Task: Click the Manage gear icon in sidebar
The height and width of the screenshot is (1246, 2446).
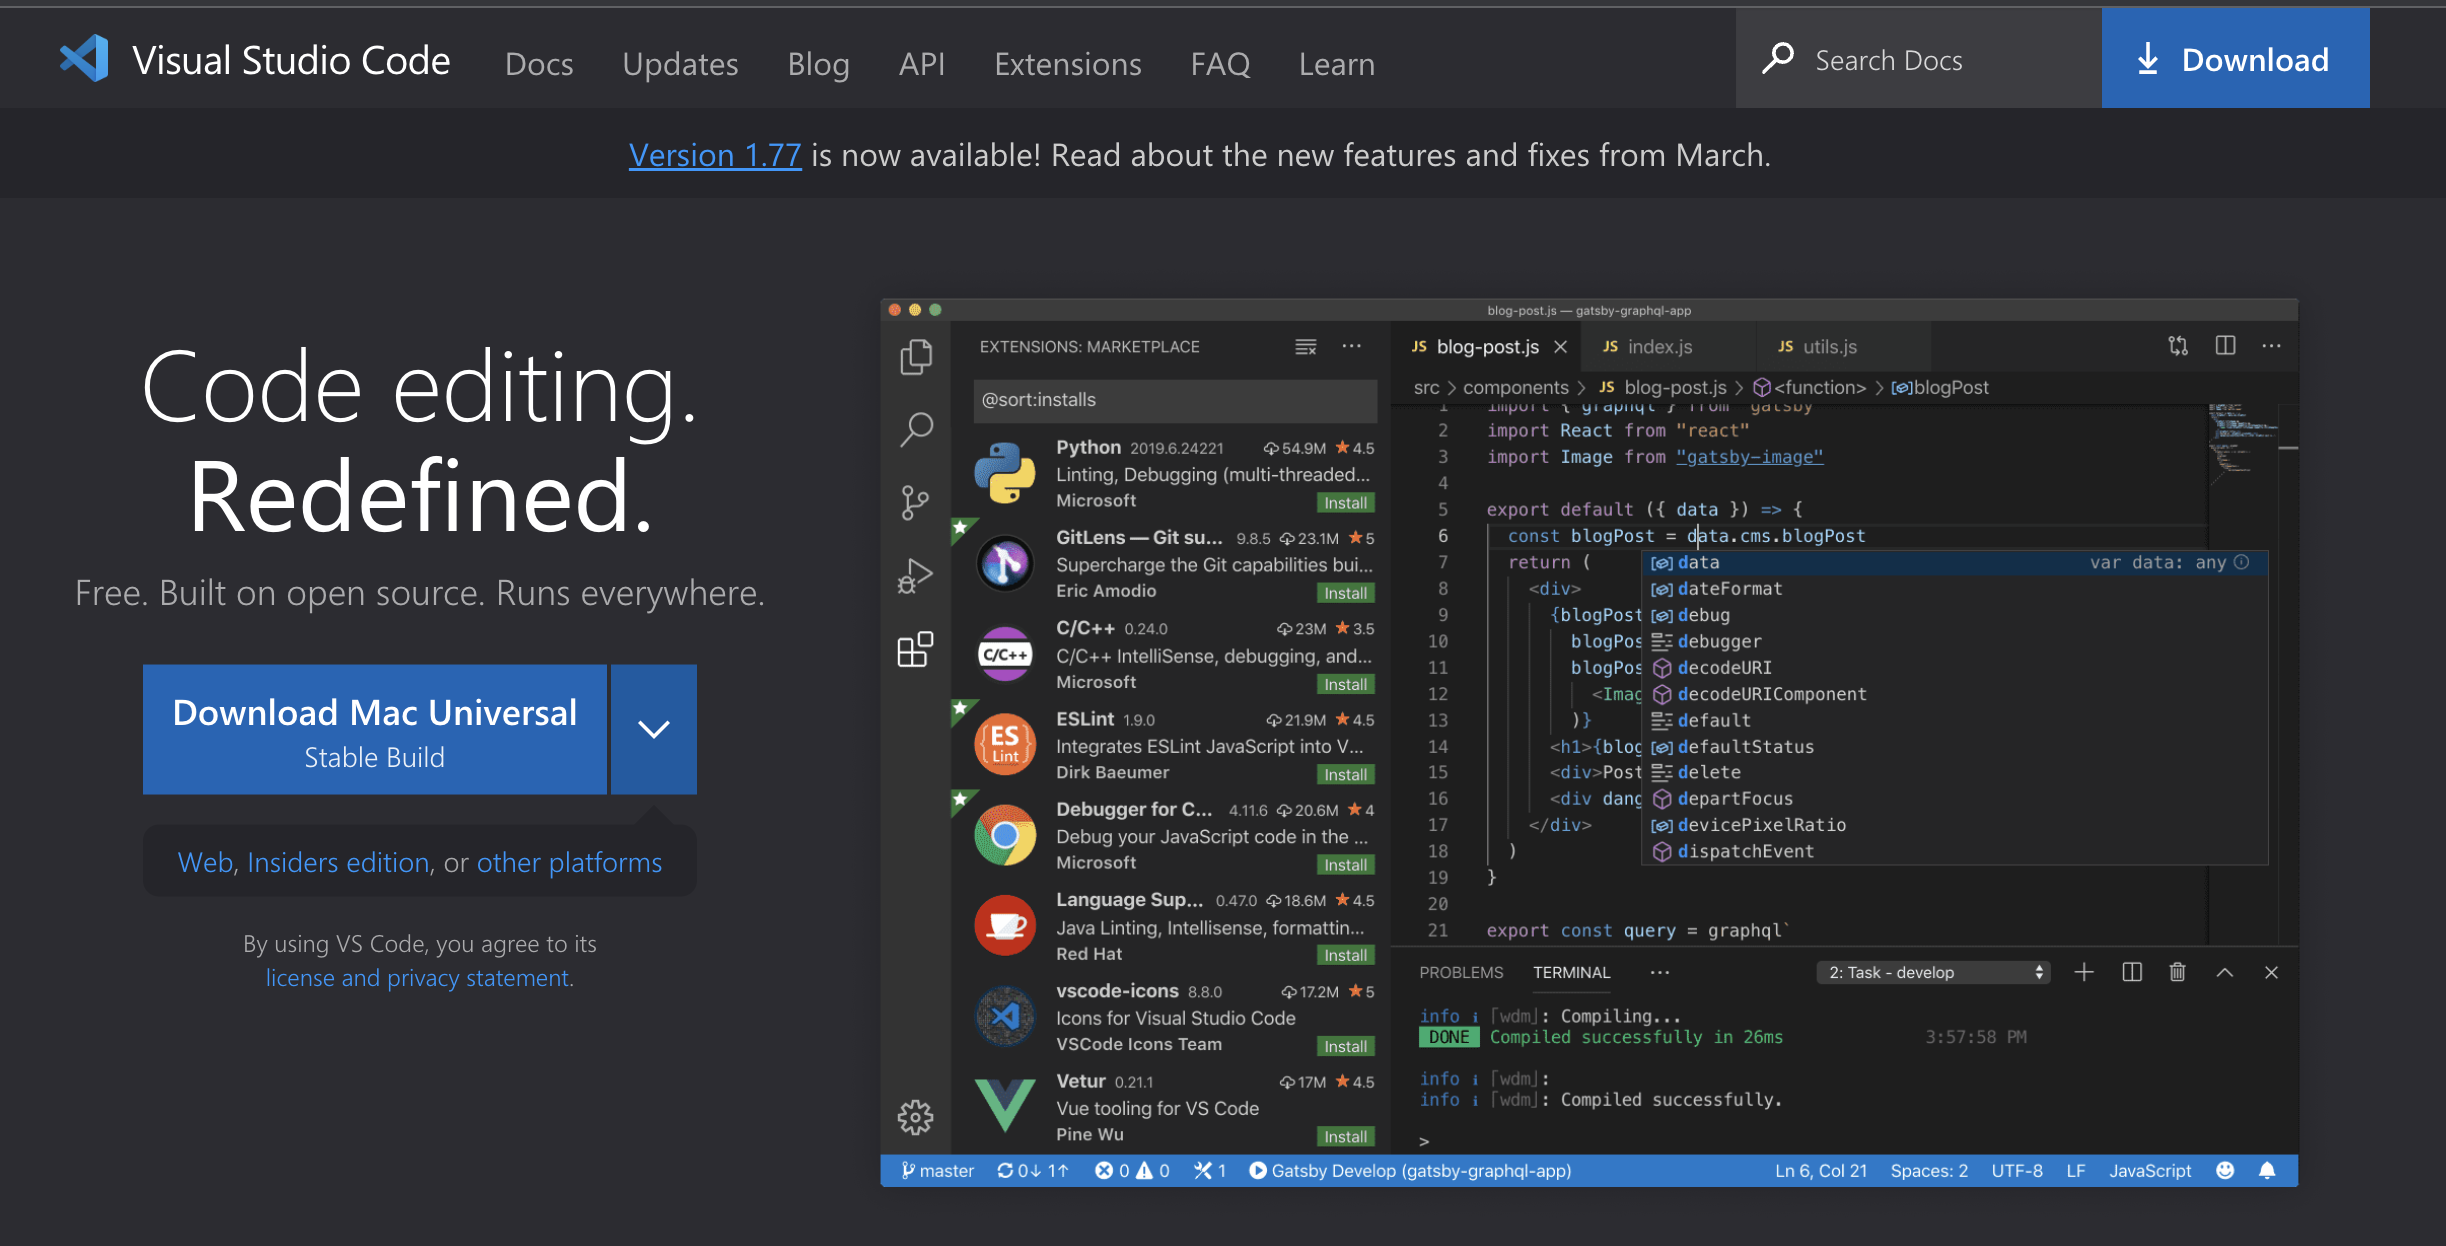Action: (915, 1117)
